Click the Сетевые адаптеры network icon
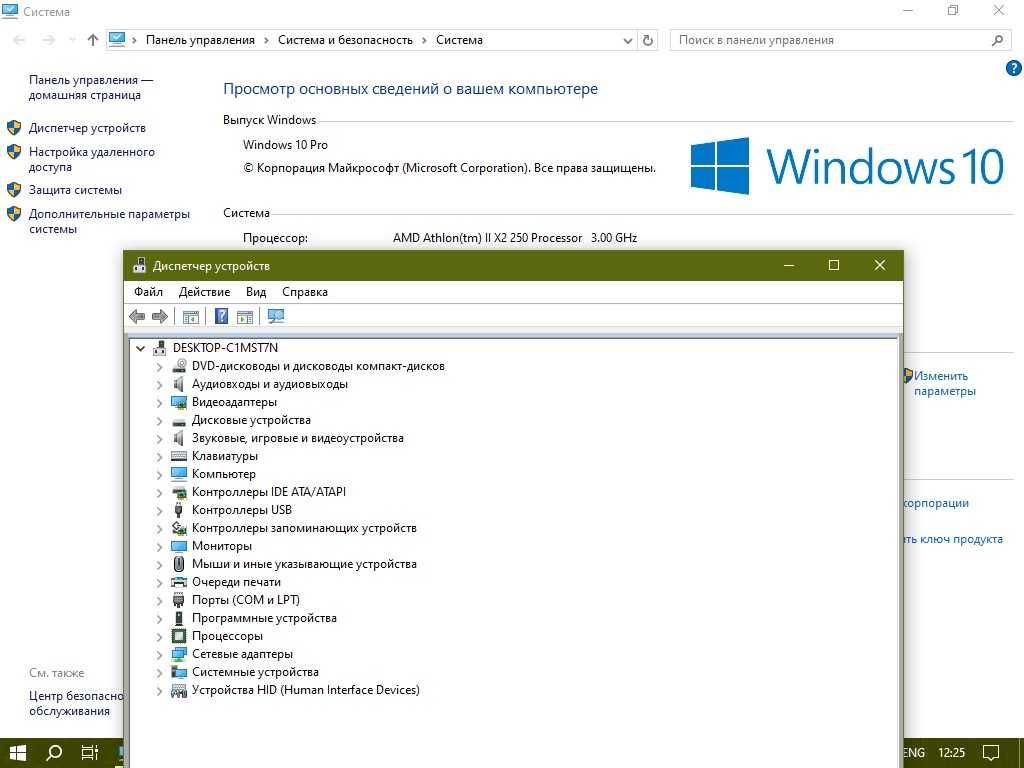 coord(178,654)
